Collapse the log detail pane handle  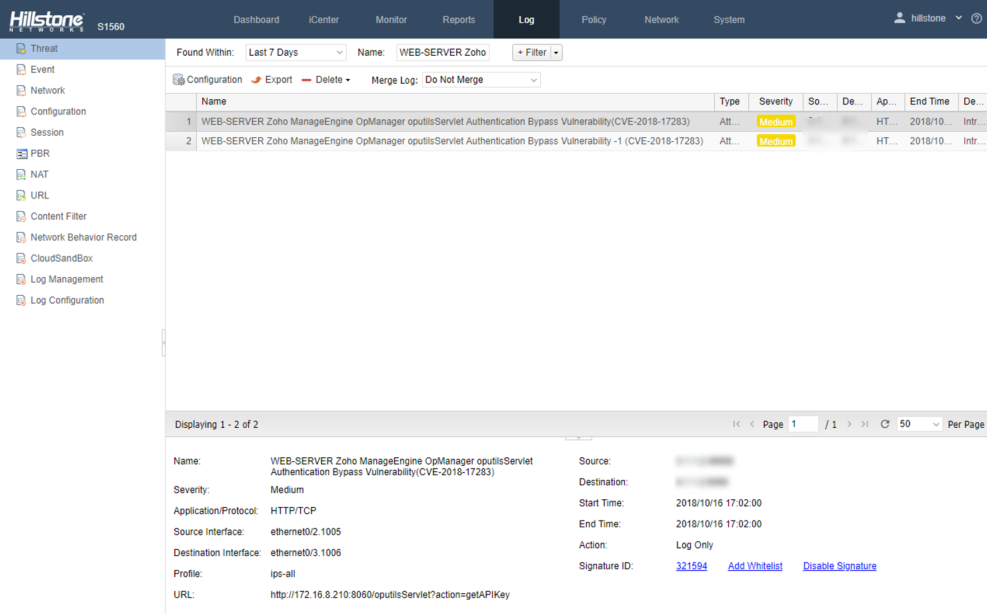point(578,438)
